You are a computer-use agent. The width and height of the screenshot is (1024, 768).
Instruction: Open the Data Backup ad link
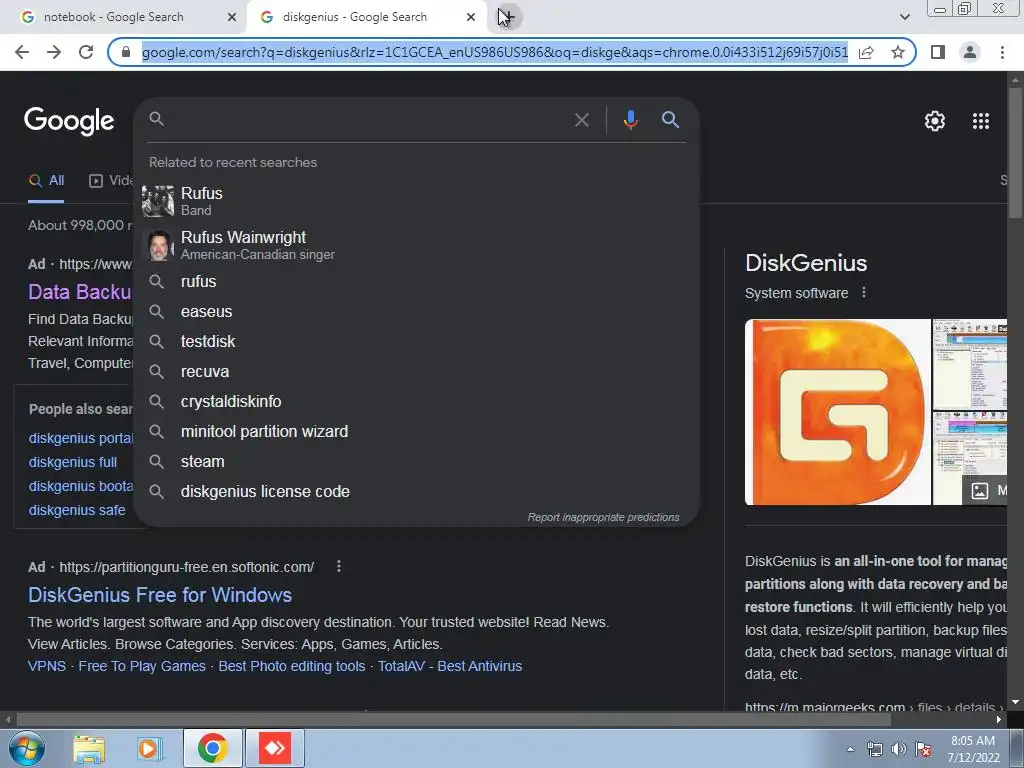(80, 292)
